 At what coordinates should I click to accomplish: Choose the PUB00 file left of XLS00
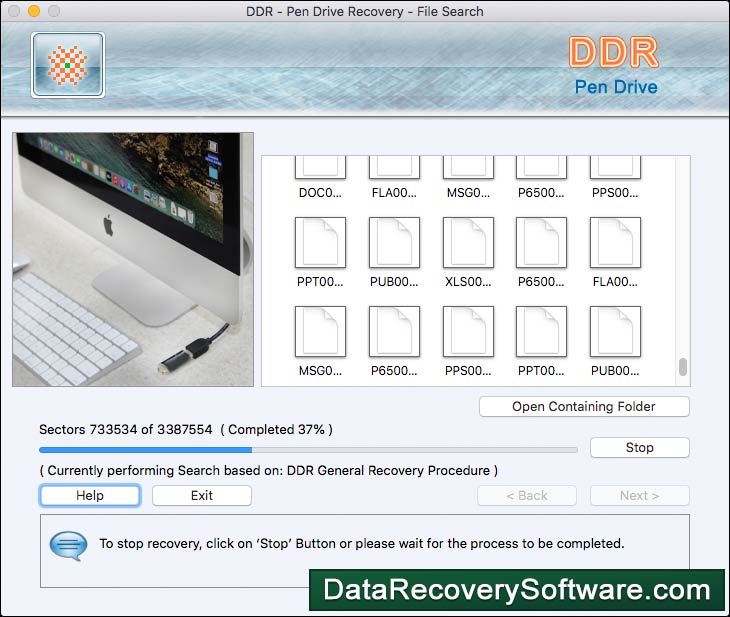click(394, 243)
